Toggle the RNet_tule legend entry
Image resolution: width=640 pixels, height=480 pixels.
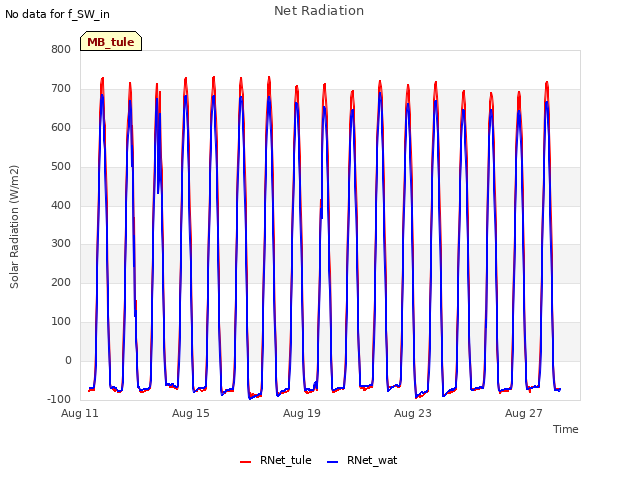[276, 460]
